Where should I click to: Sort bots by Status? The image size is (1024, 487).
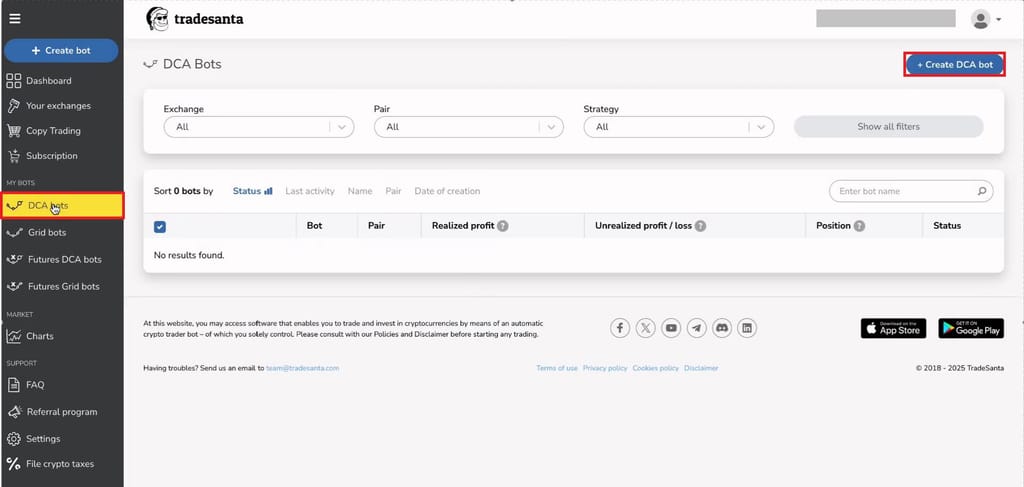click(247, 191)
